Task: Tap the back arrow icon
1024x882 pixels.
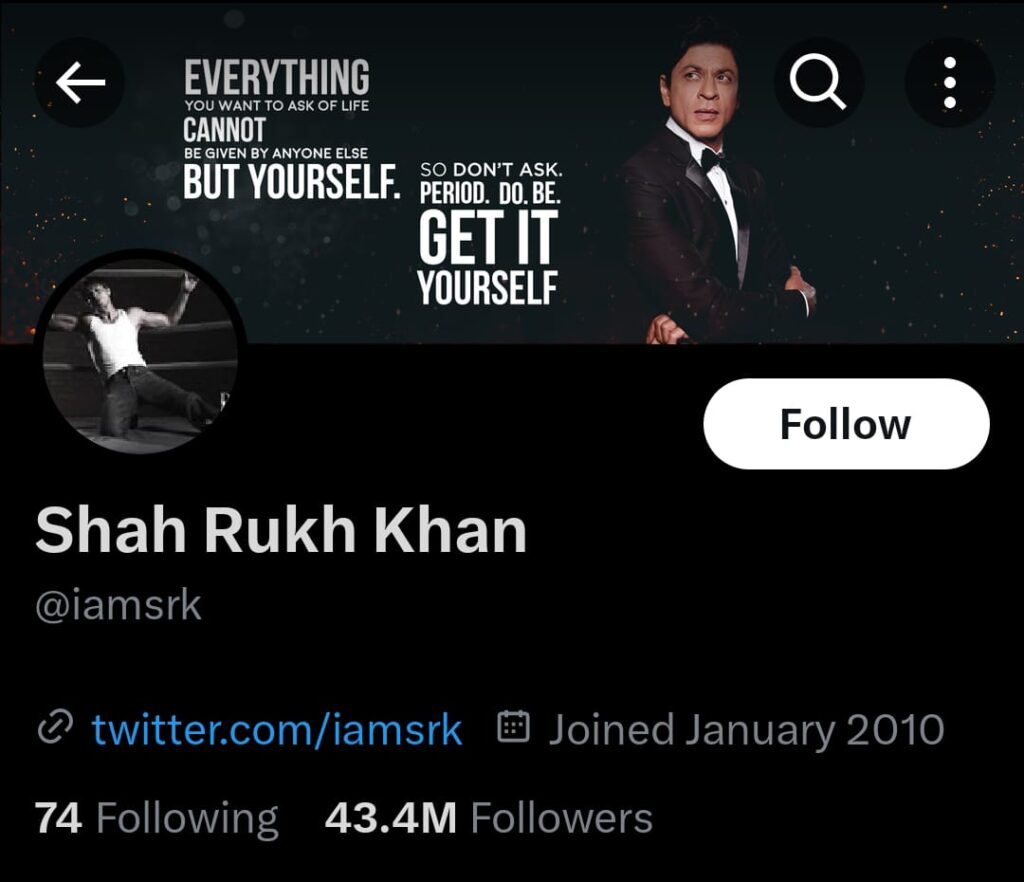Action: pos(80,84)
